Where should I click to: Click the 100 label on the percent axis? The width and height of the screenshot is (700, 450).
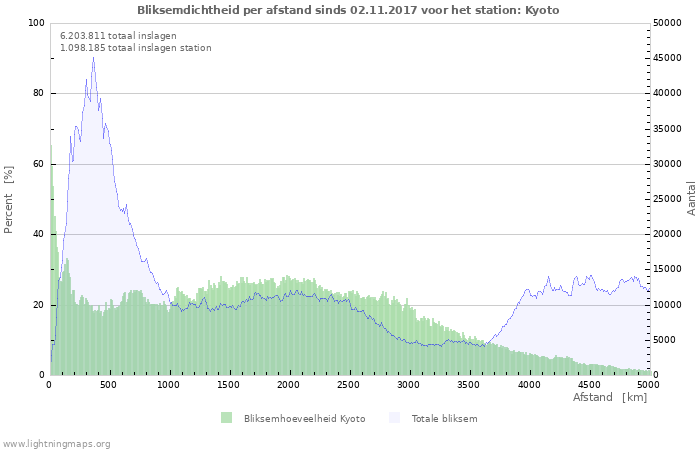point(36,23)
